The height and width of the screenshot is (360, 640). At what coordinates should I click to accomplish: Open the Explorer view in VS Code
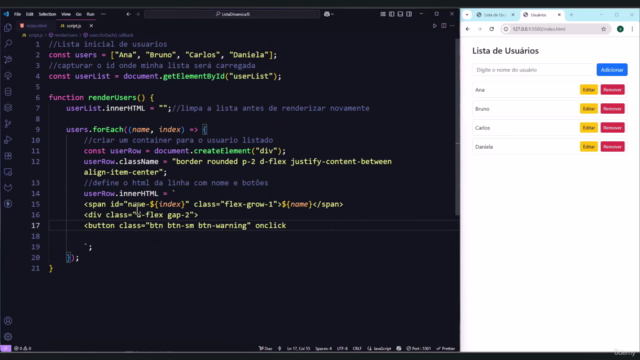click(x=8, y=27)
